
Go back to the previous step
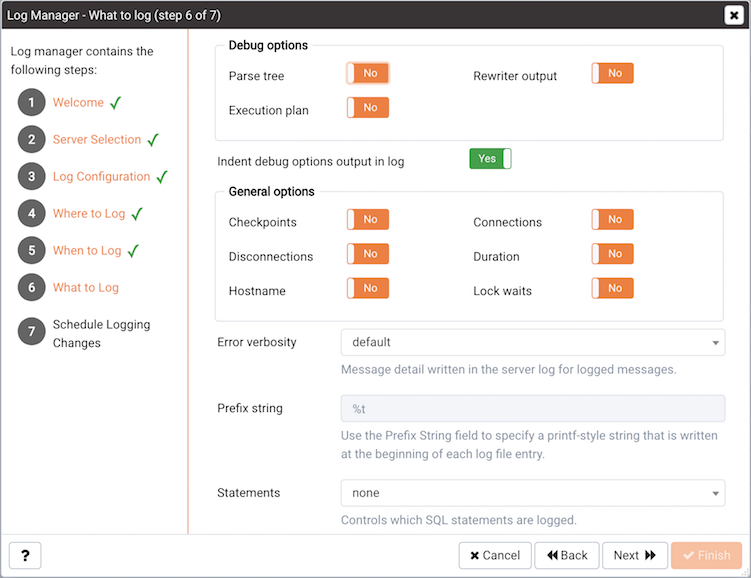567,555
